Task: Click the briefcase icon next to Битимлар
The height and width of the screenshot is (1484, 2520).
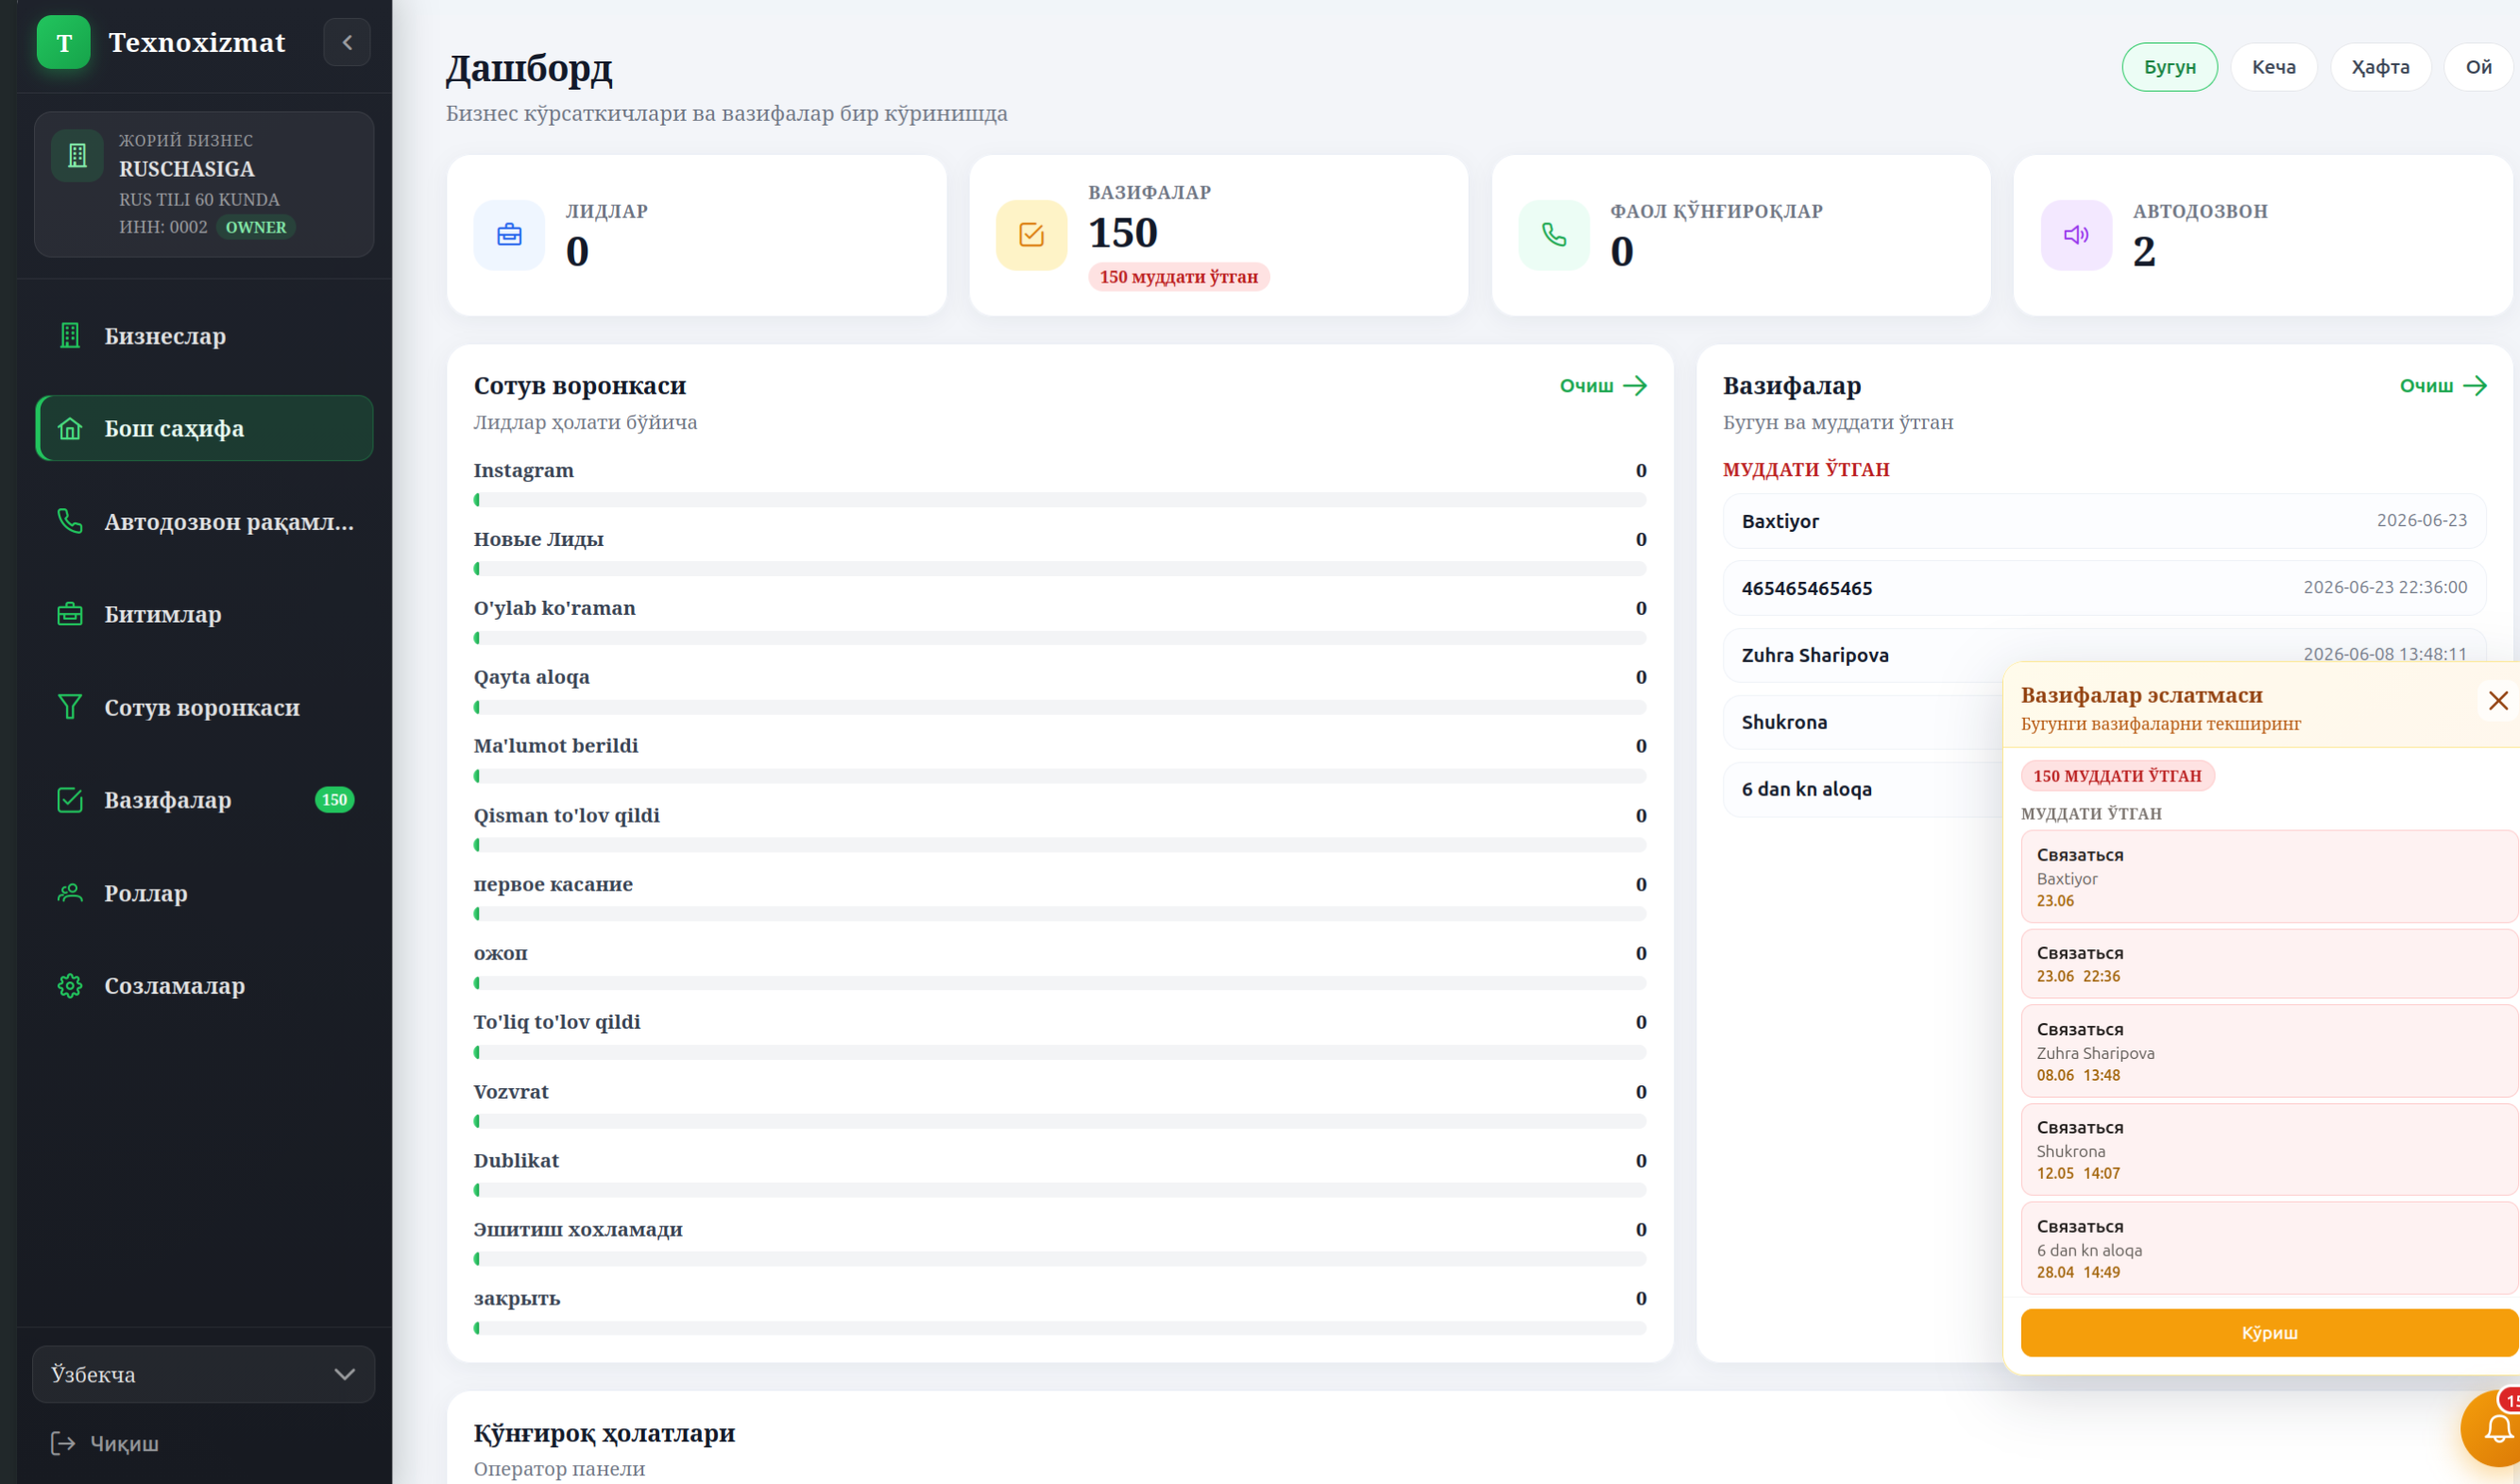Action: pos(70,614)
